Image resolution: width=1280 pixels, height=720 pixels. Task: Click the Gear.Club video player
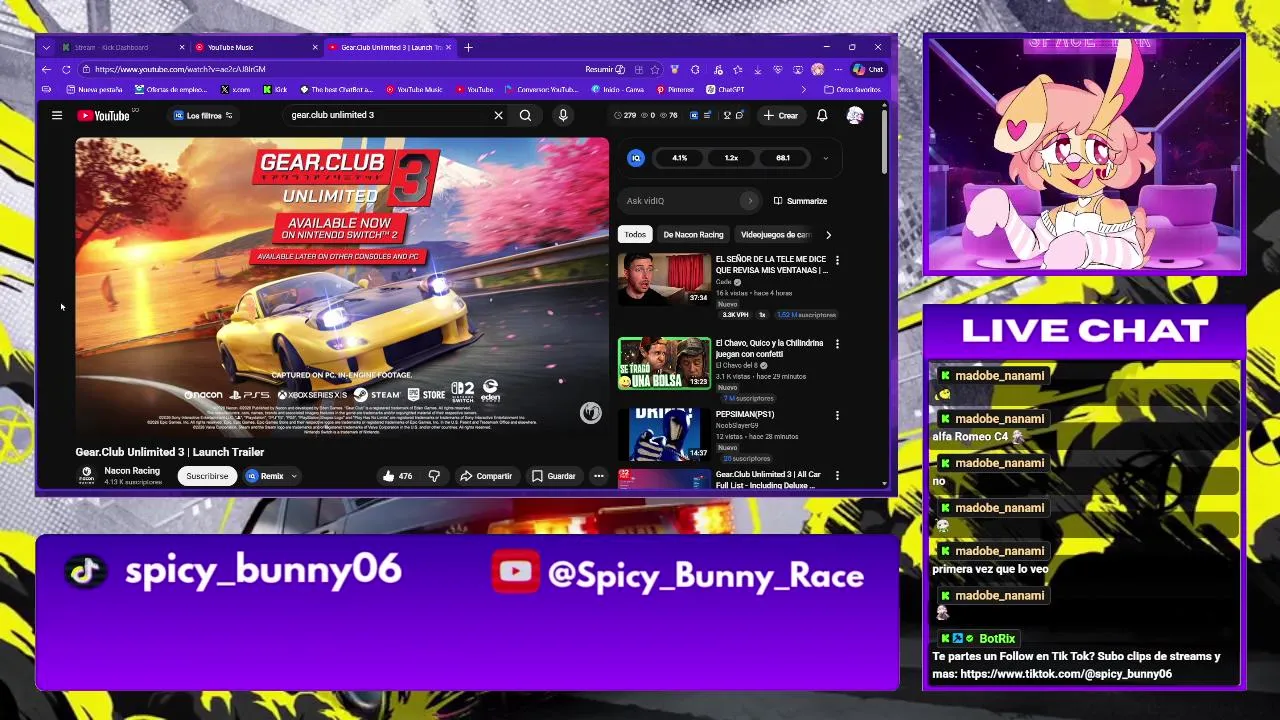tap(342, 286)
